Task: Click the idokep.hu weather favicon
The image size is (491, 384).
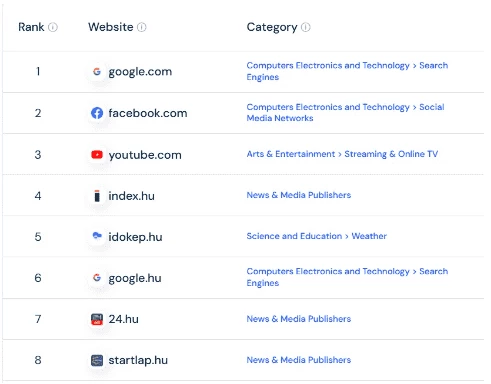Action: point(97,236)
